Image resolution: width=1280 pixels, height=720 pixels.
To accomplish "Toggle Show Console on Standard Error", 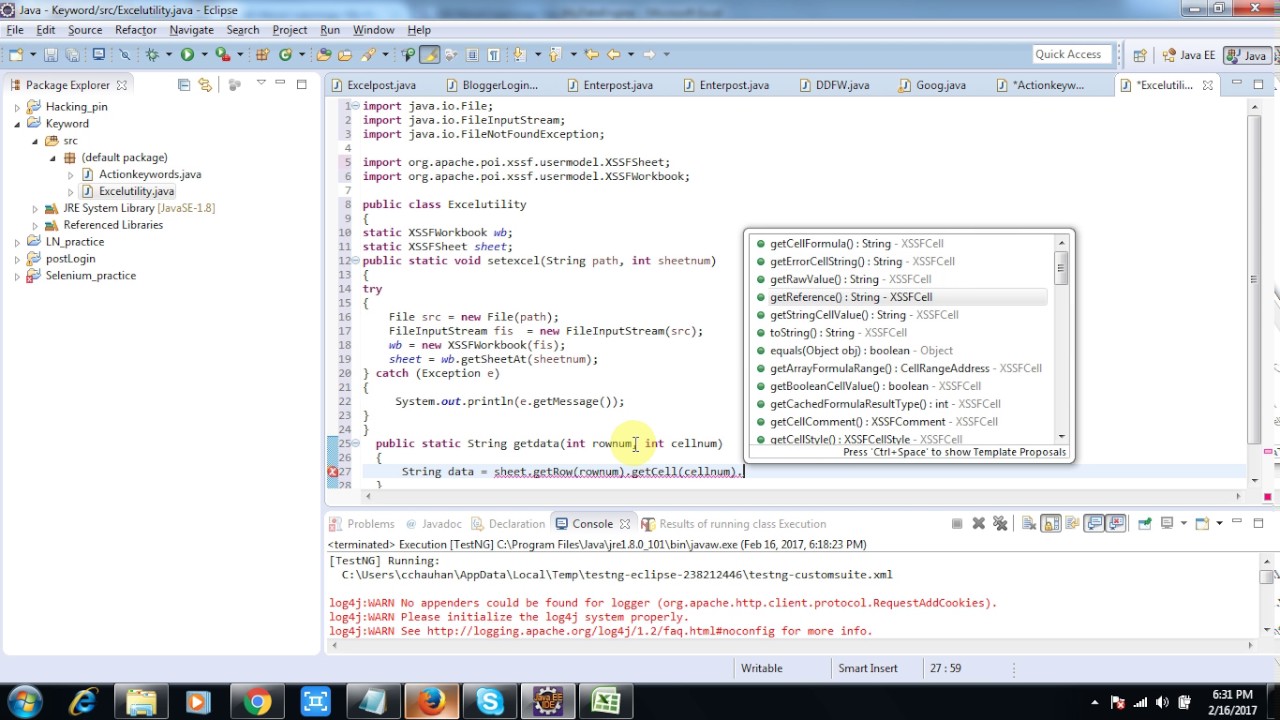I will click(x=1115, y=523).
